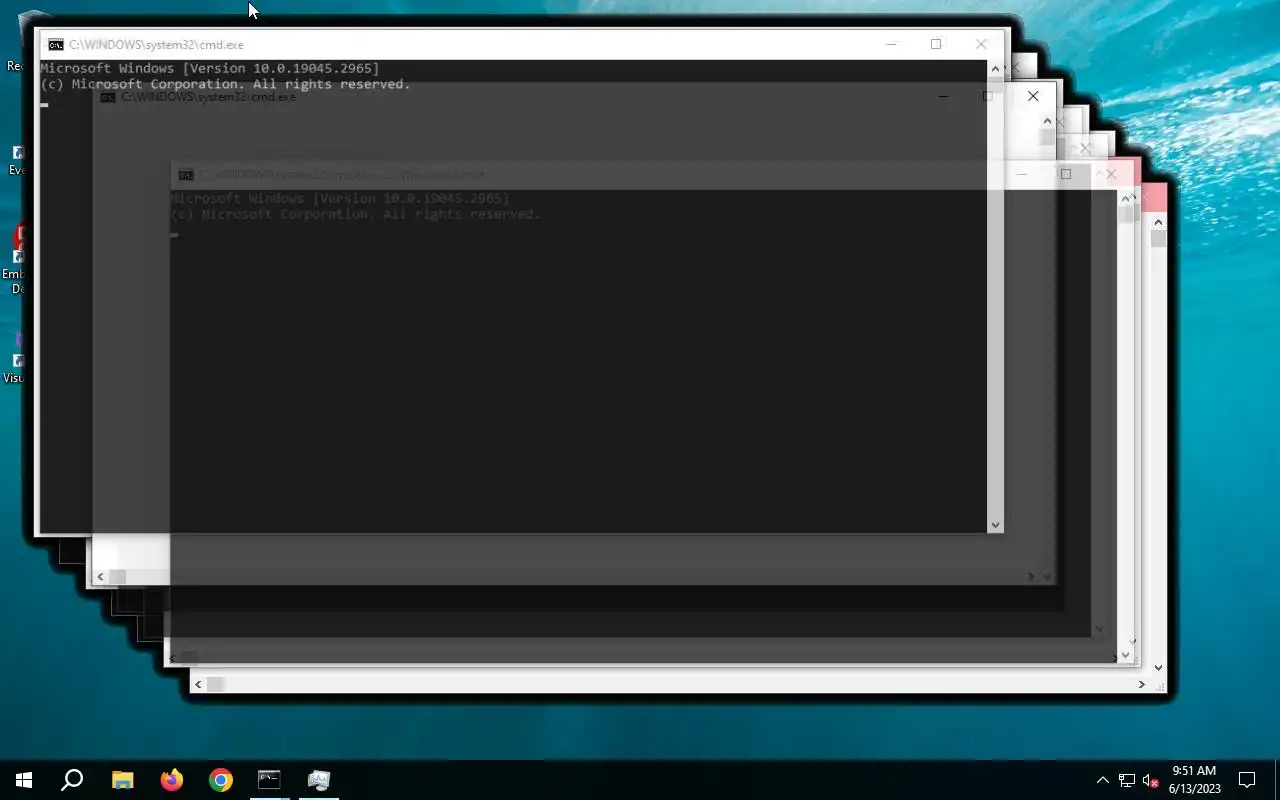This screenshot has height=800, width=1280.
Task: Click the rearmost window's horizontal scroll-right arrow
Action: 1141,684
